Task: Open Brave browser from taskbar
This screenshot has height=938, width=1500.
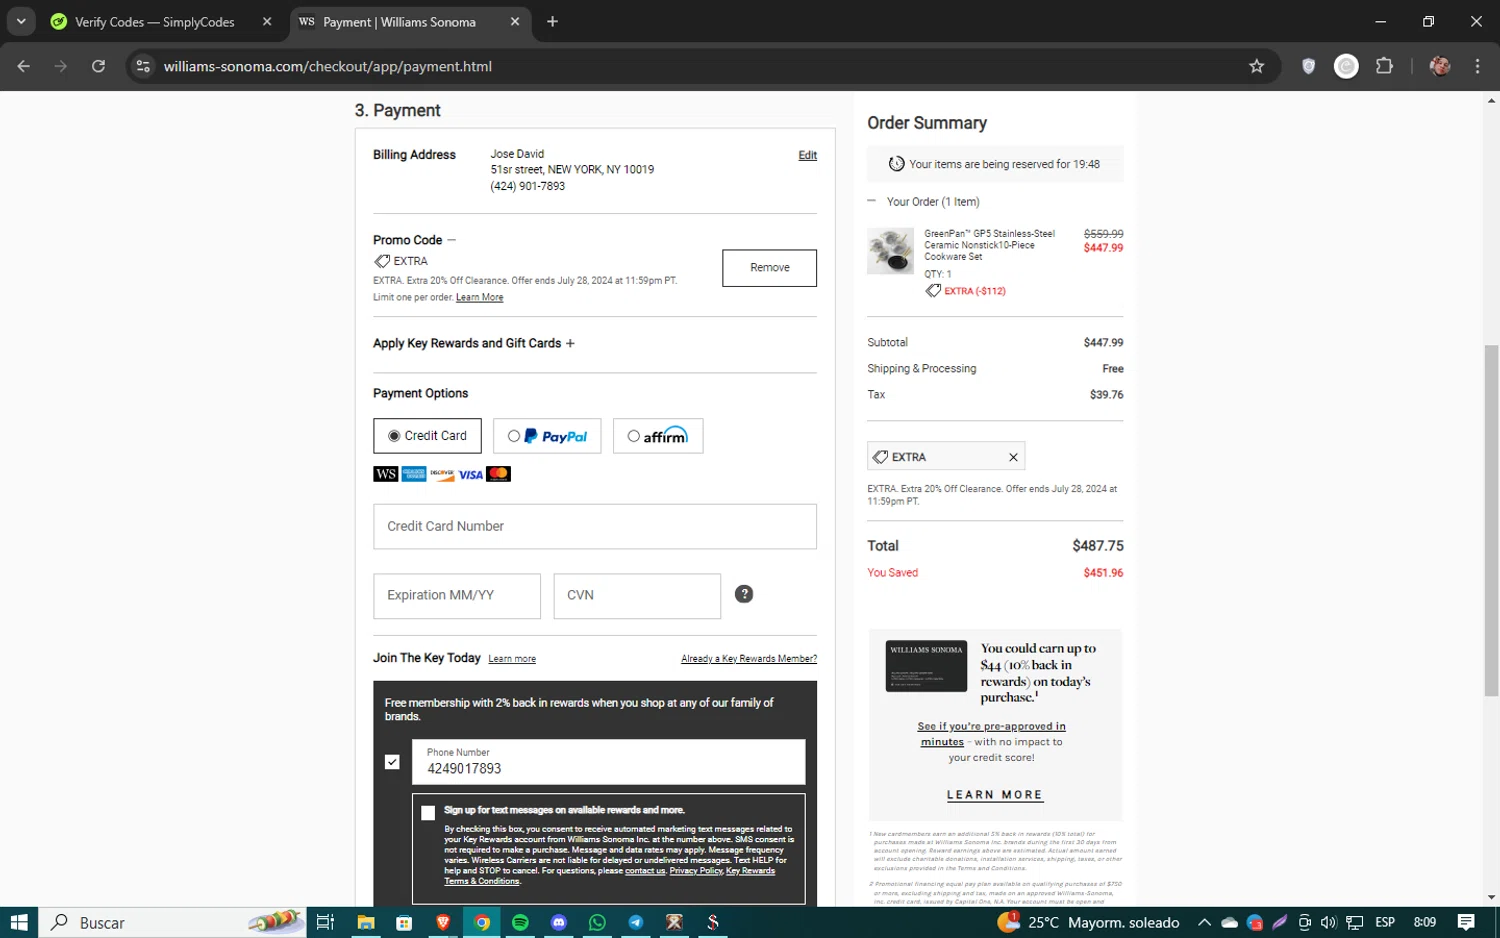Action: 443,922
